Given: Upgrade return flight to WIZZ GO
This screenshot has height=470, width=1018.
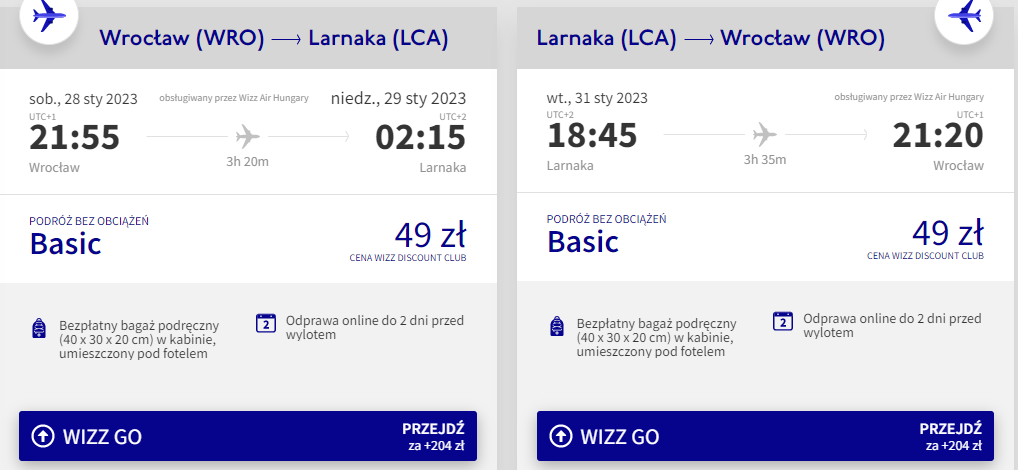Looking at the screenshot, I should click(765, 436).
